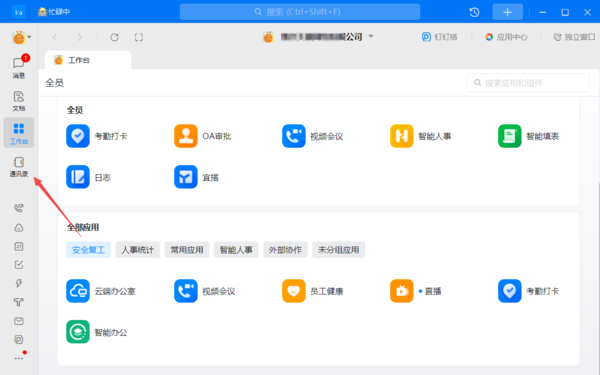Open the T-shaped sidebar icon
The width and height of the screenshot is (600, 375).
[x=19, y=302]
